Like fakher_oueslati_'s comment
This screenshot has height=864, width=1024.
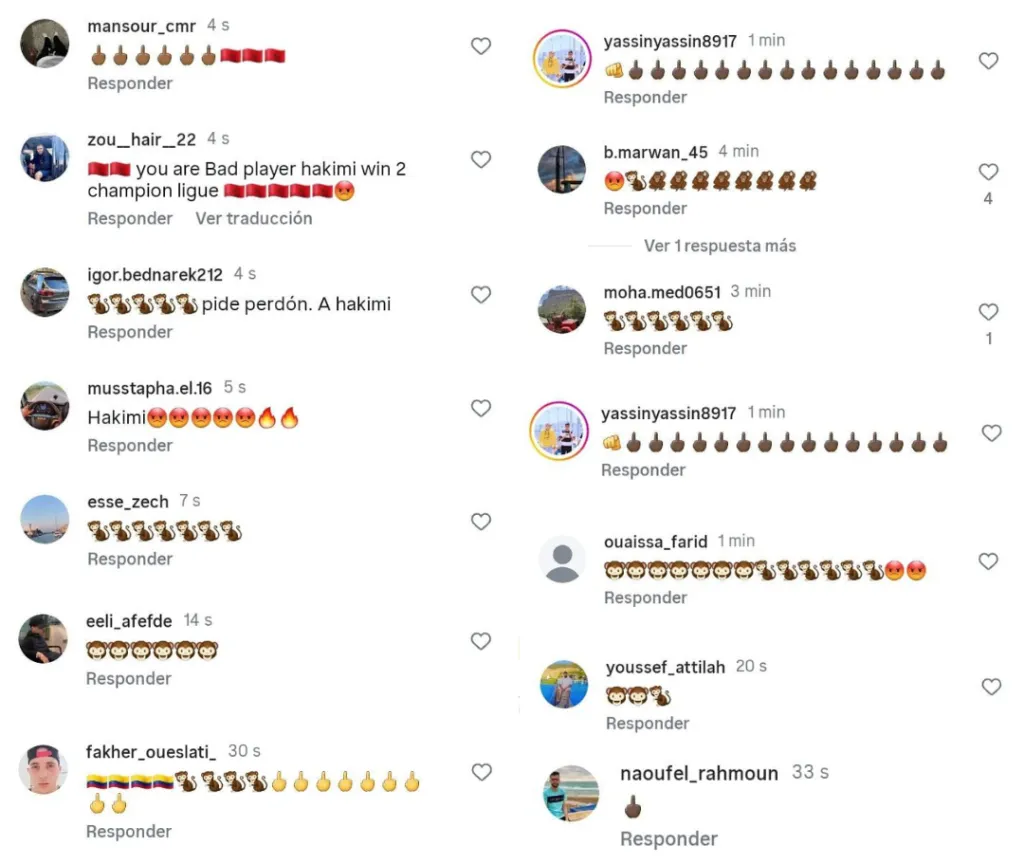(x=481, y=772)
